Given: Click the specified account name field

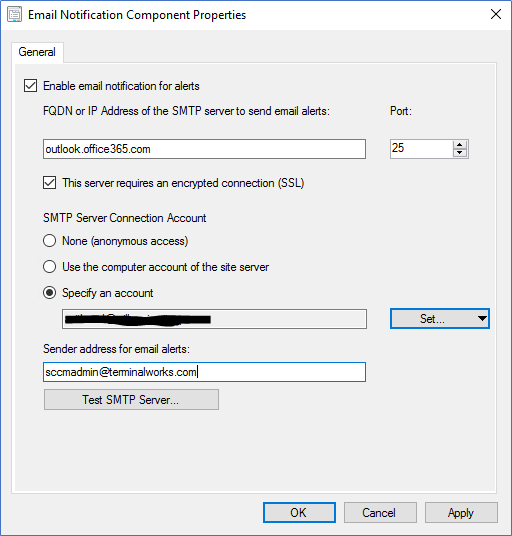Looking at the screenshot, I should 214,319.
